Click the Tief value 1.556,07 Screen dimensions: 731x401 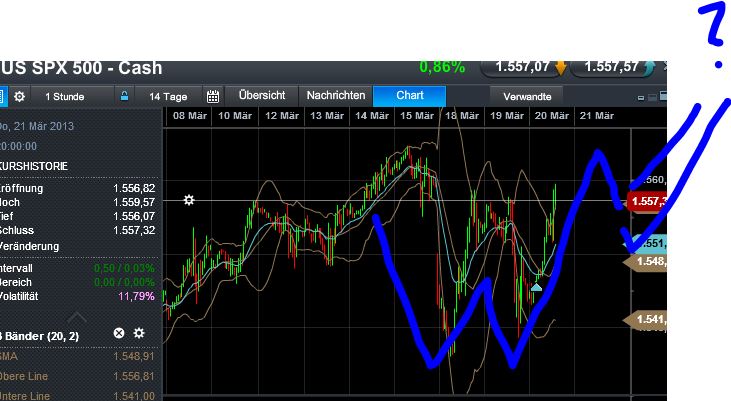pos(134,216)
